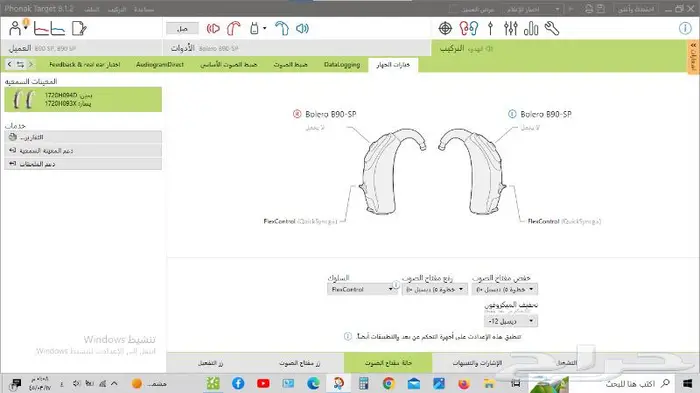Viewport: 700px width, 393px height.
Task: Open the bar chart icon
Action: (531, 29)
